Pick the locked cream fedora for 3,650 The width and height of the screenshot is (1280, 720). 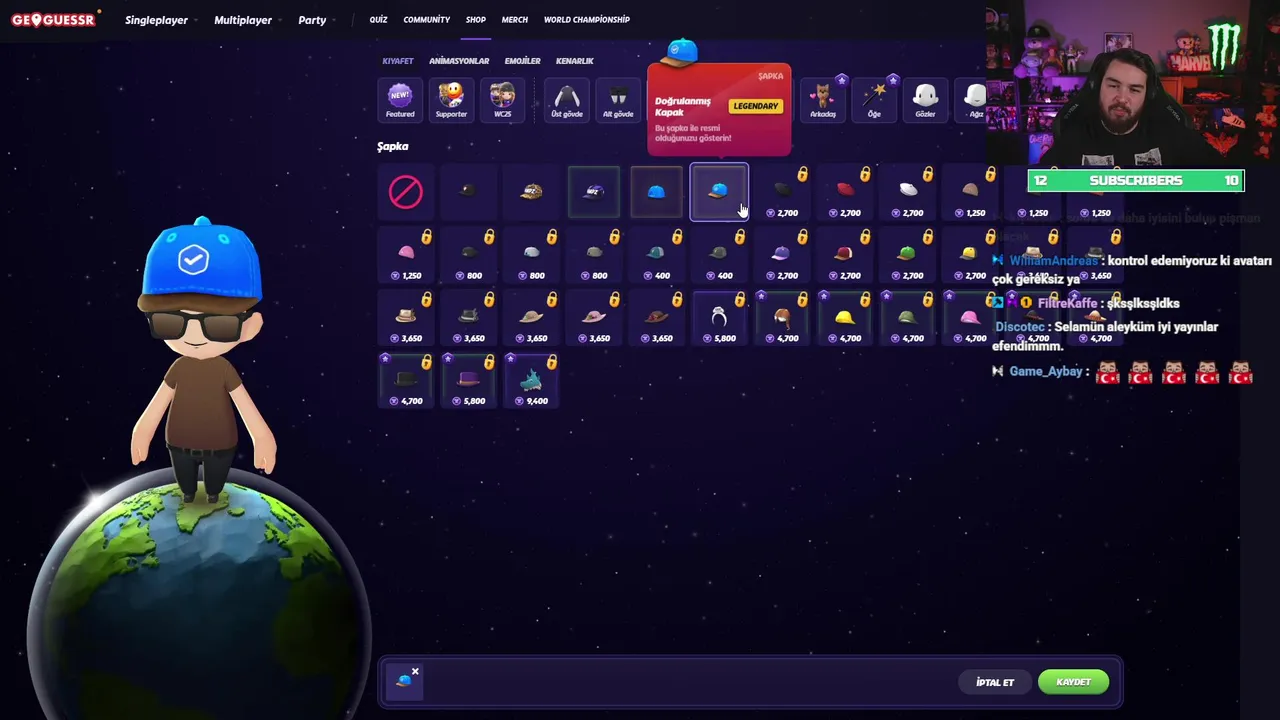click(406, 318)
